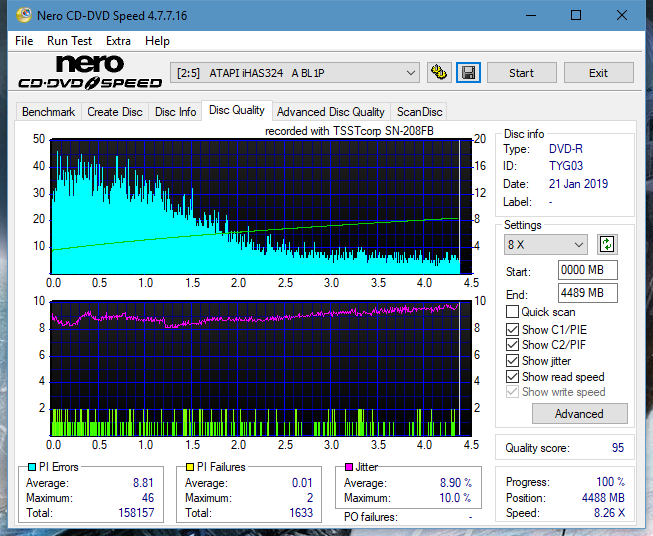Select the Disc Quality tab
The height and width of the screenshot is (536, 653).
tap(237, 110)
